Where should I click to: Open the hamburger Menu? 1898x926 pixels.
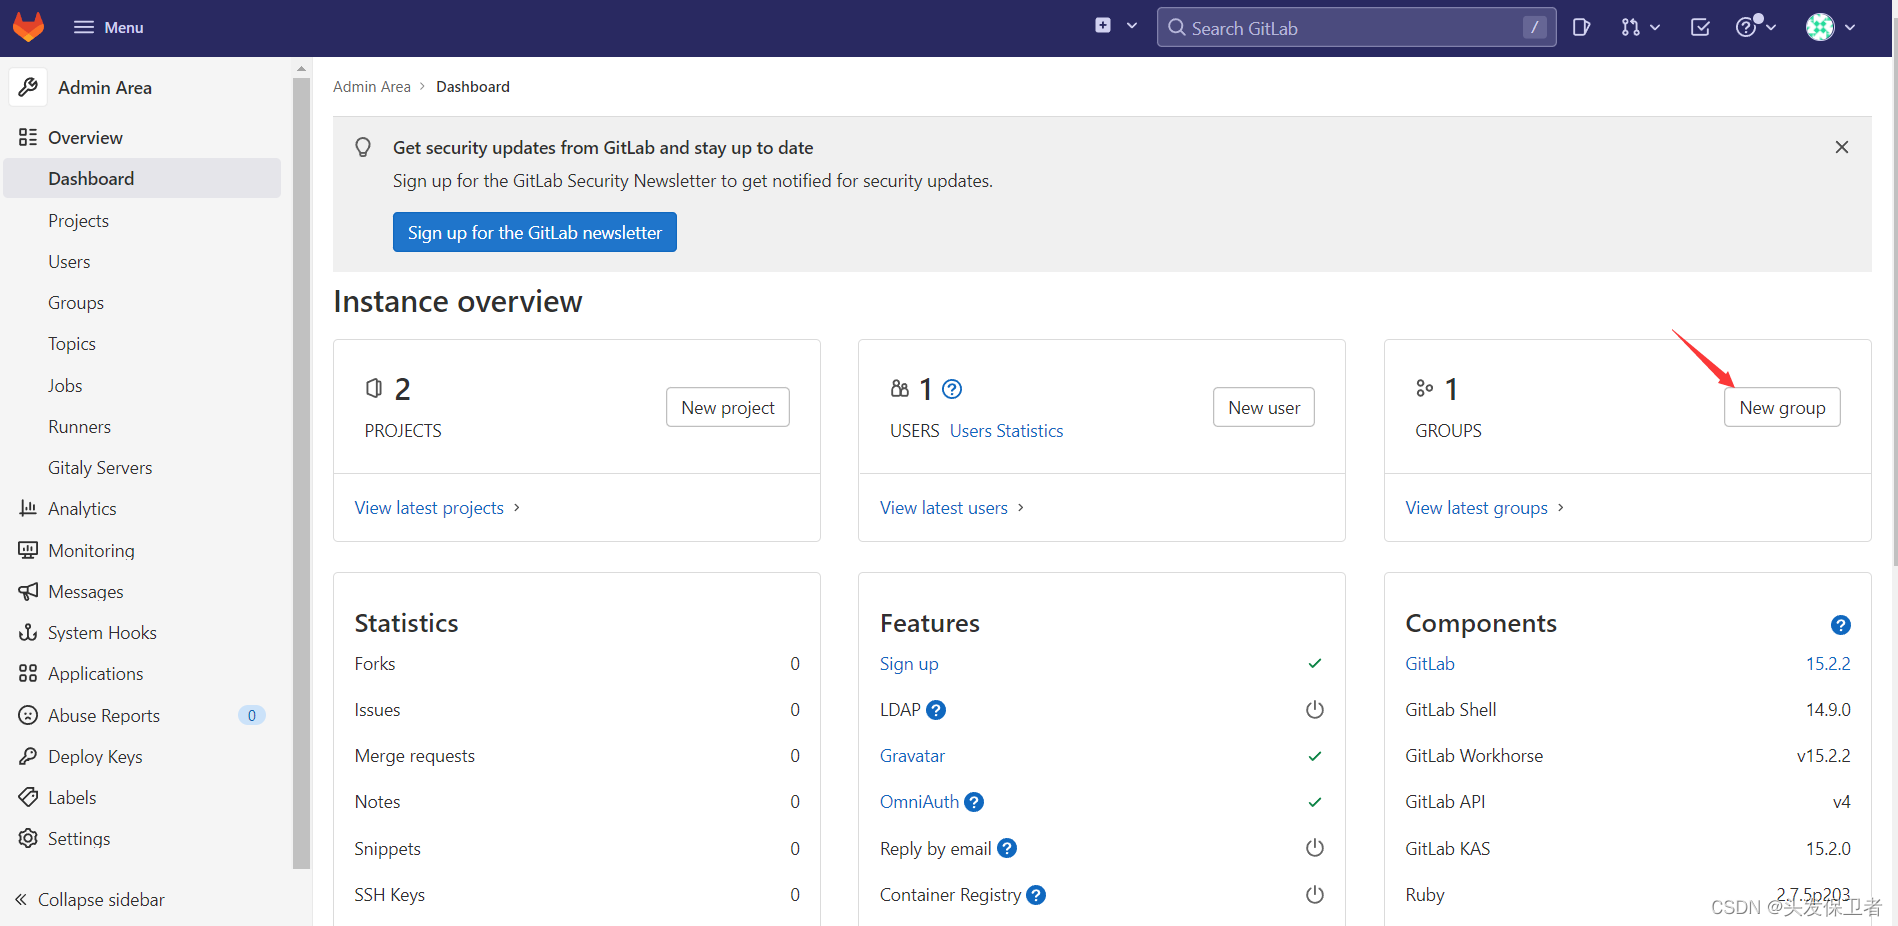[x=109, y=27]
